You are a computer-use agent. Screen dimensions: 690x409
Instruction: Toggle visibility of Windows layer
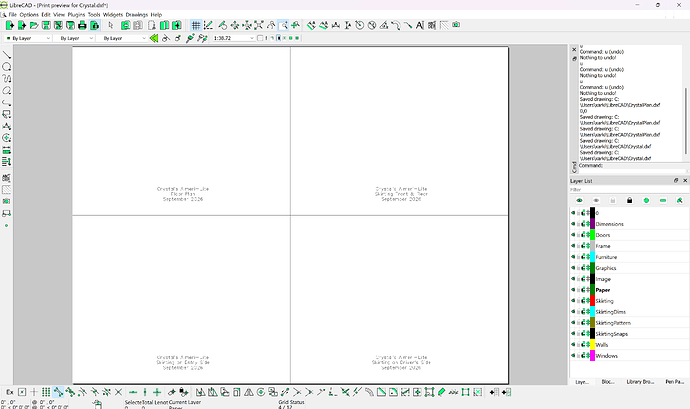pos(573,356)
